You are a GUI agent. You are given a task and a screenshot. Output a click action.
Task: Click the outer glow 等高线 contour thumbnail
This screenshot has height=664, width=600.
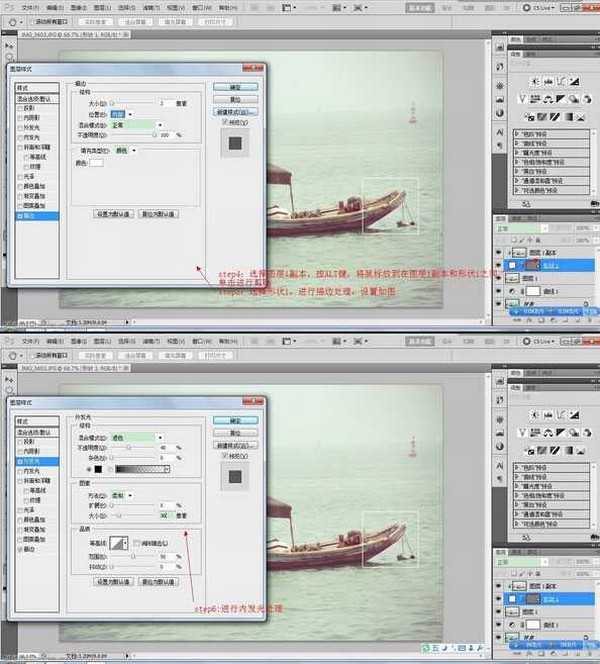pyautogui.click(x=117, y=543)
